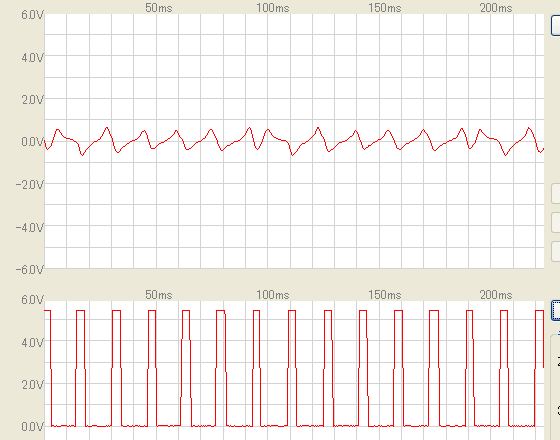Click the 50ms label on lower graph
The height and width of the screenshot is (440, 560).
click(159, 295)
